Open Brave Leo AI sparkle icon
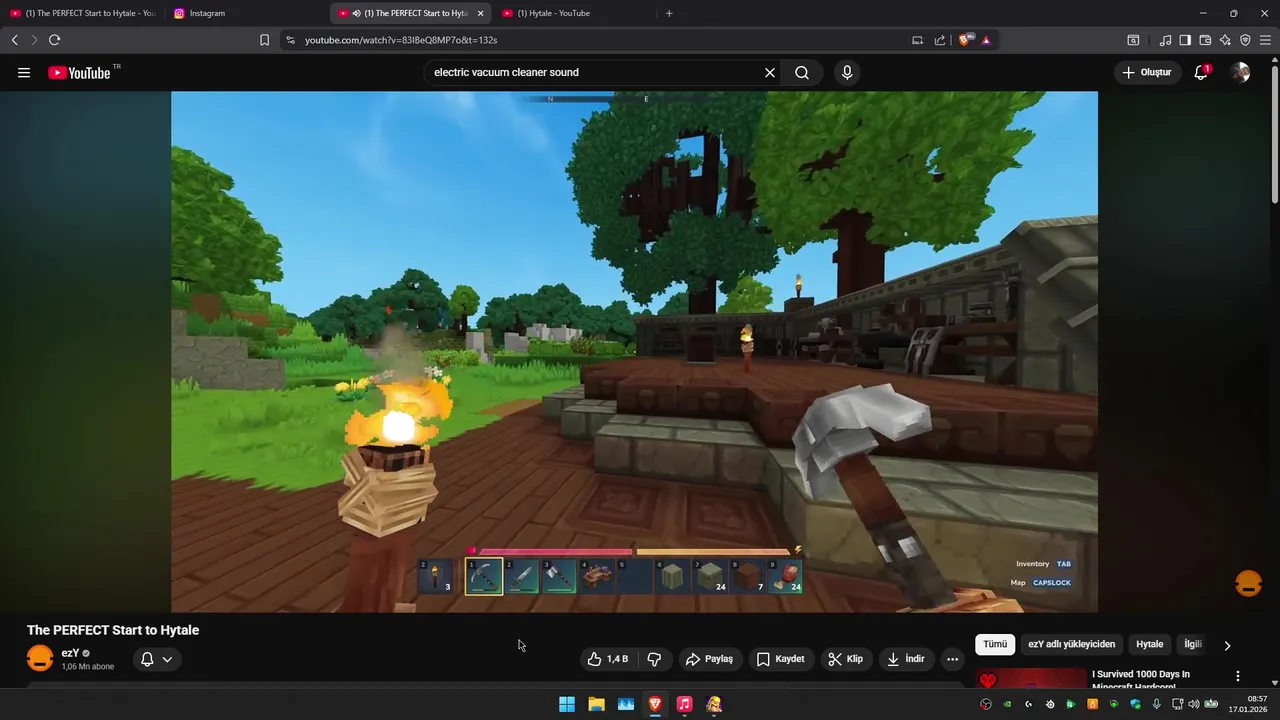Image resolution: width=1280 pixels, height=720 pixels. [1225, 40]
